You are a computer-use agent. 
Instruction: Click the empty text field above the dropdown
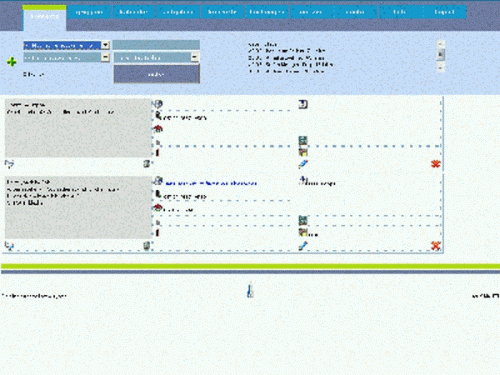[x=156, y=45]
